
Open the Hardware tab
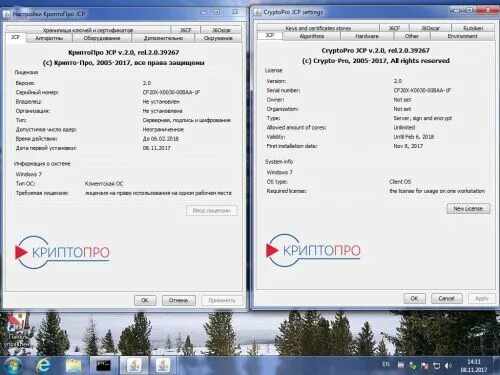(x=367, y=36)
